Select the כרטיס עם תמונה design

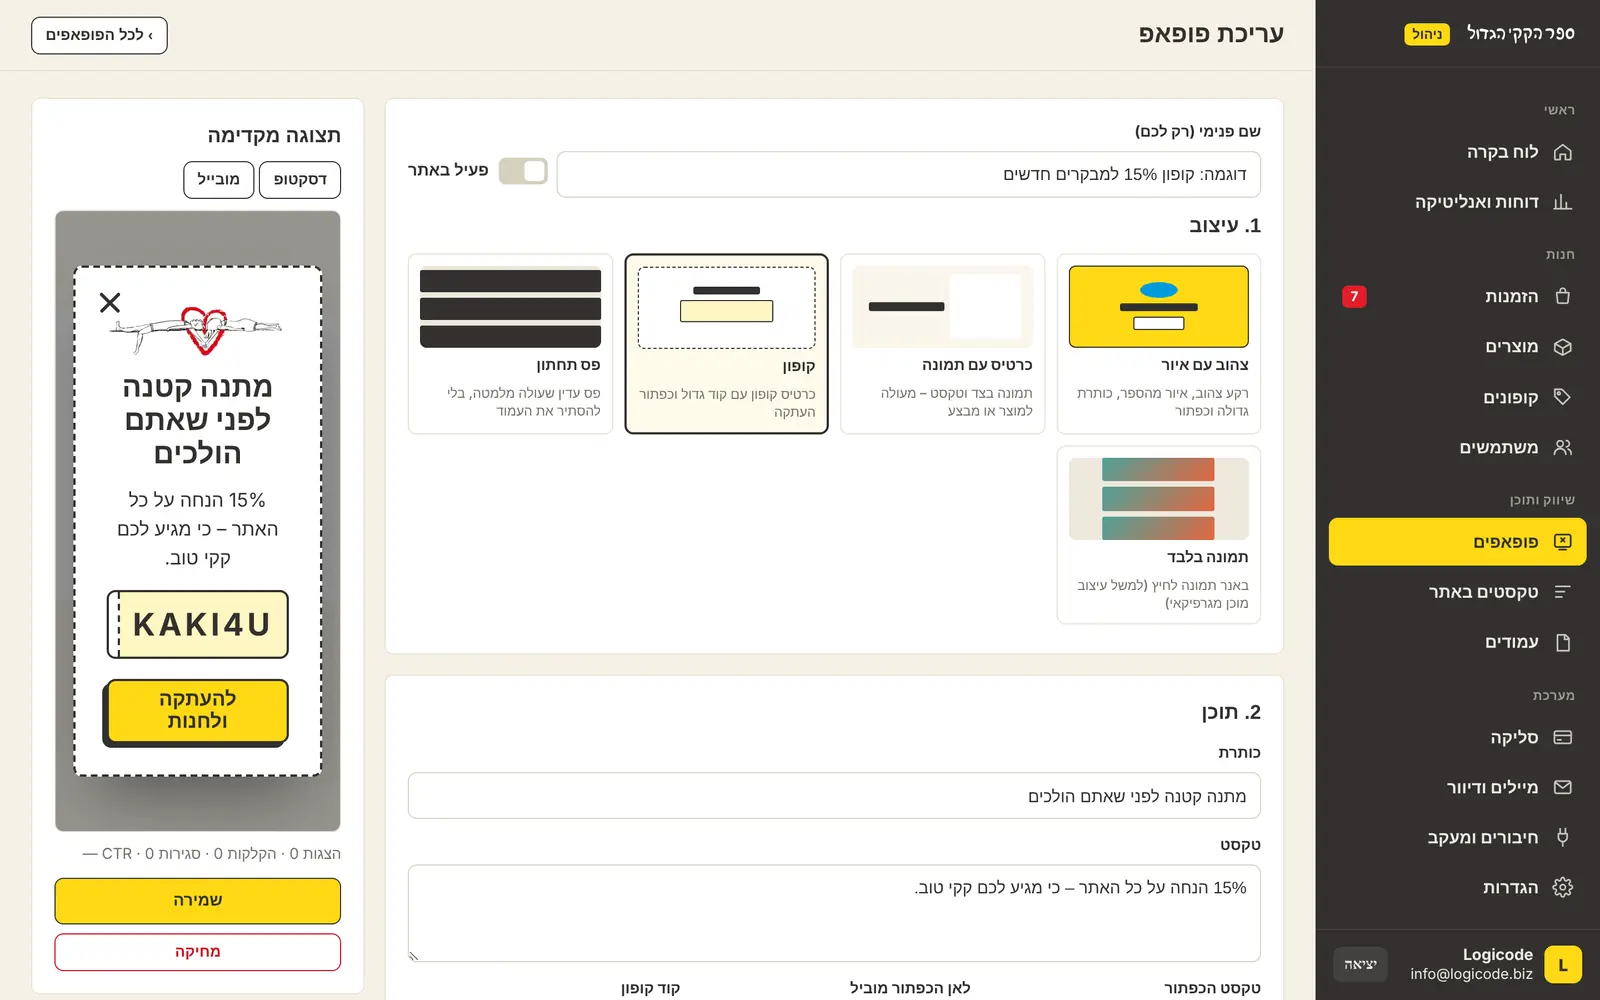942,343
